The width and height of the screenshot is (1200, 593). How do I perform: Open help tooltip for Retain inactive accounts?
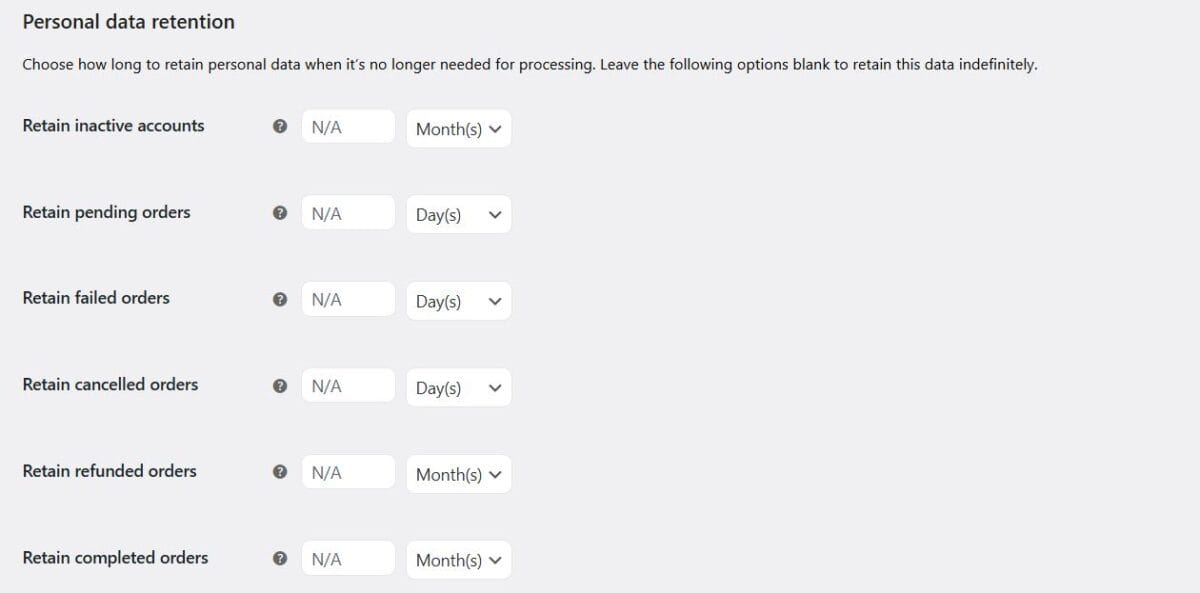(280, 126)
